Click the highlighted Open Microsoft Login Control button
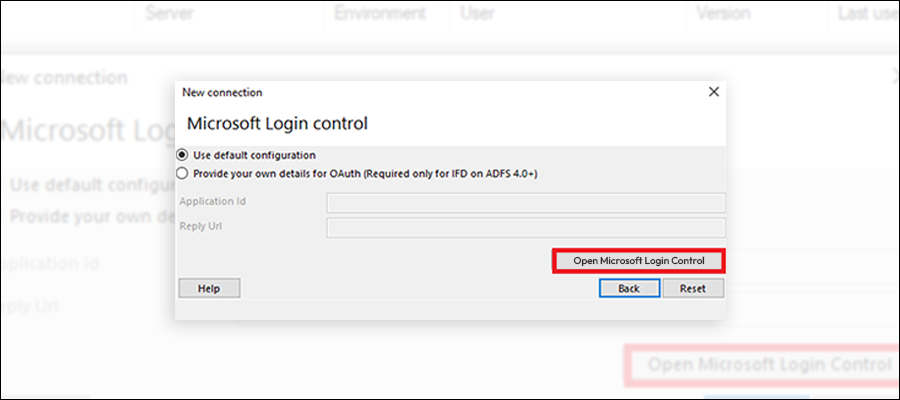Image resolution: width=900 pixels, height=400 pixels. [639, 261]
